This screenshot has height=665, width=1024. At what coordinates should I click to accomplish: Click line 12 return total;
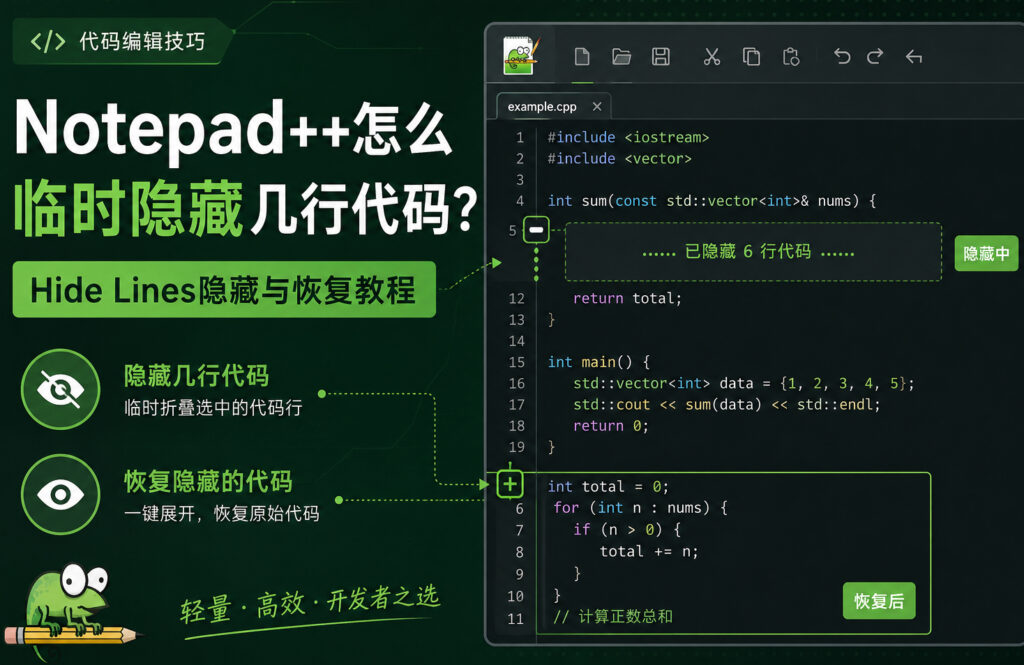point(627,299)
